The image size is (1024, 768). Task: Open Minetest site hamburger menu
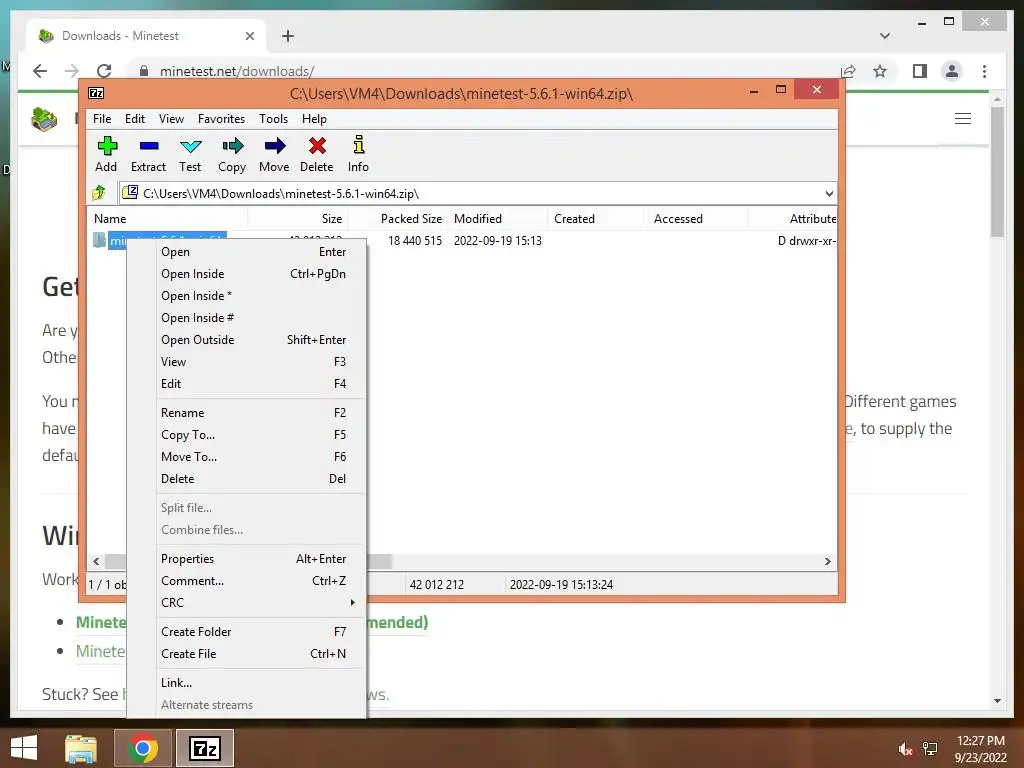tap(963, 119)
